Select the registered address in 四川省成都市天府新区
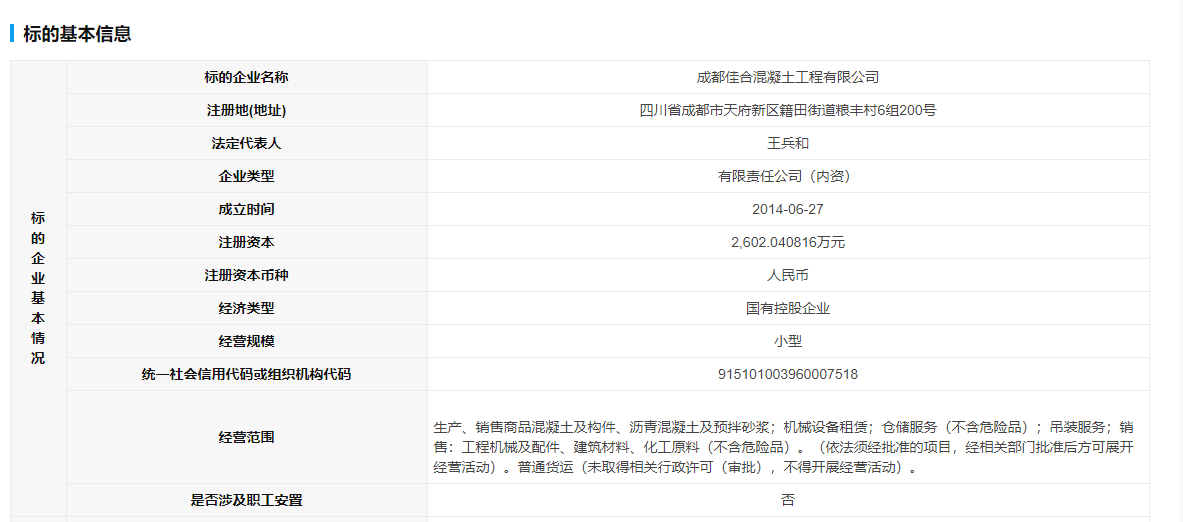The height and width of the screenshot is (522, 1183). click(x=787, y=110)
